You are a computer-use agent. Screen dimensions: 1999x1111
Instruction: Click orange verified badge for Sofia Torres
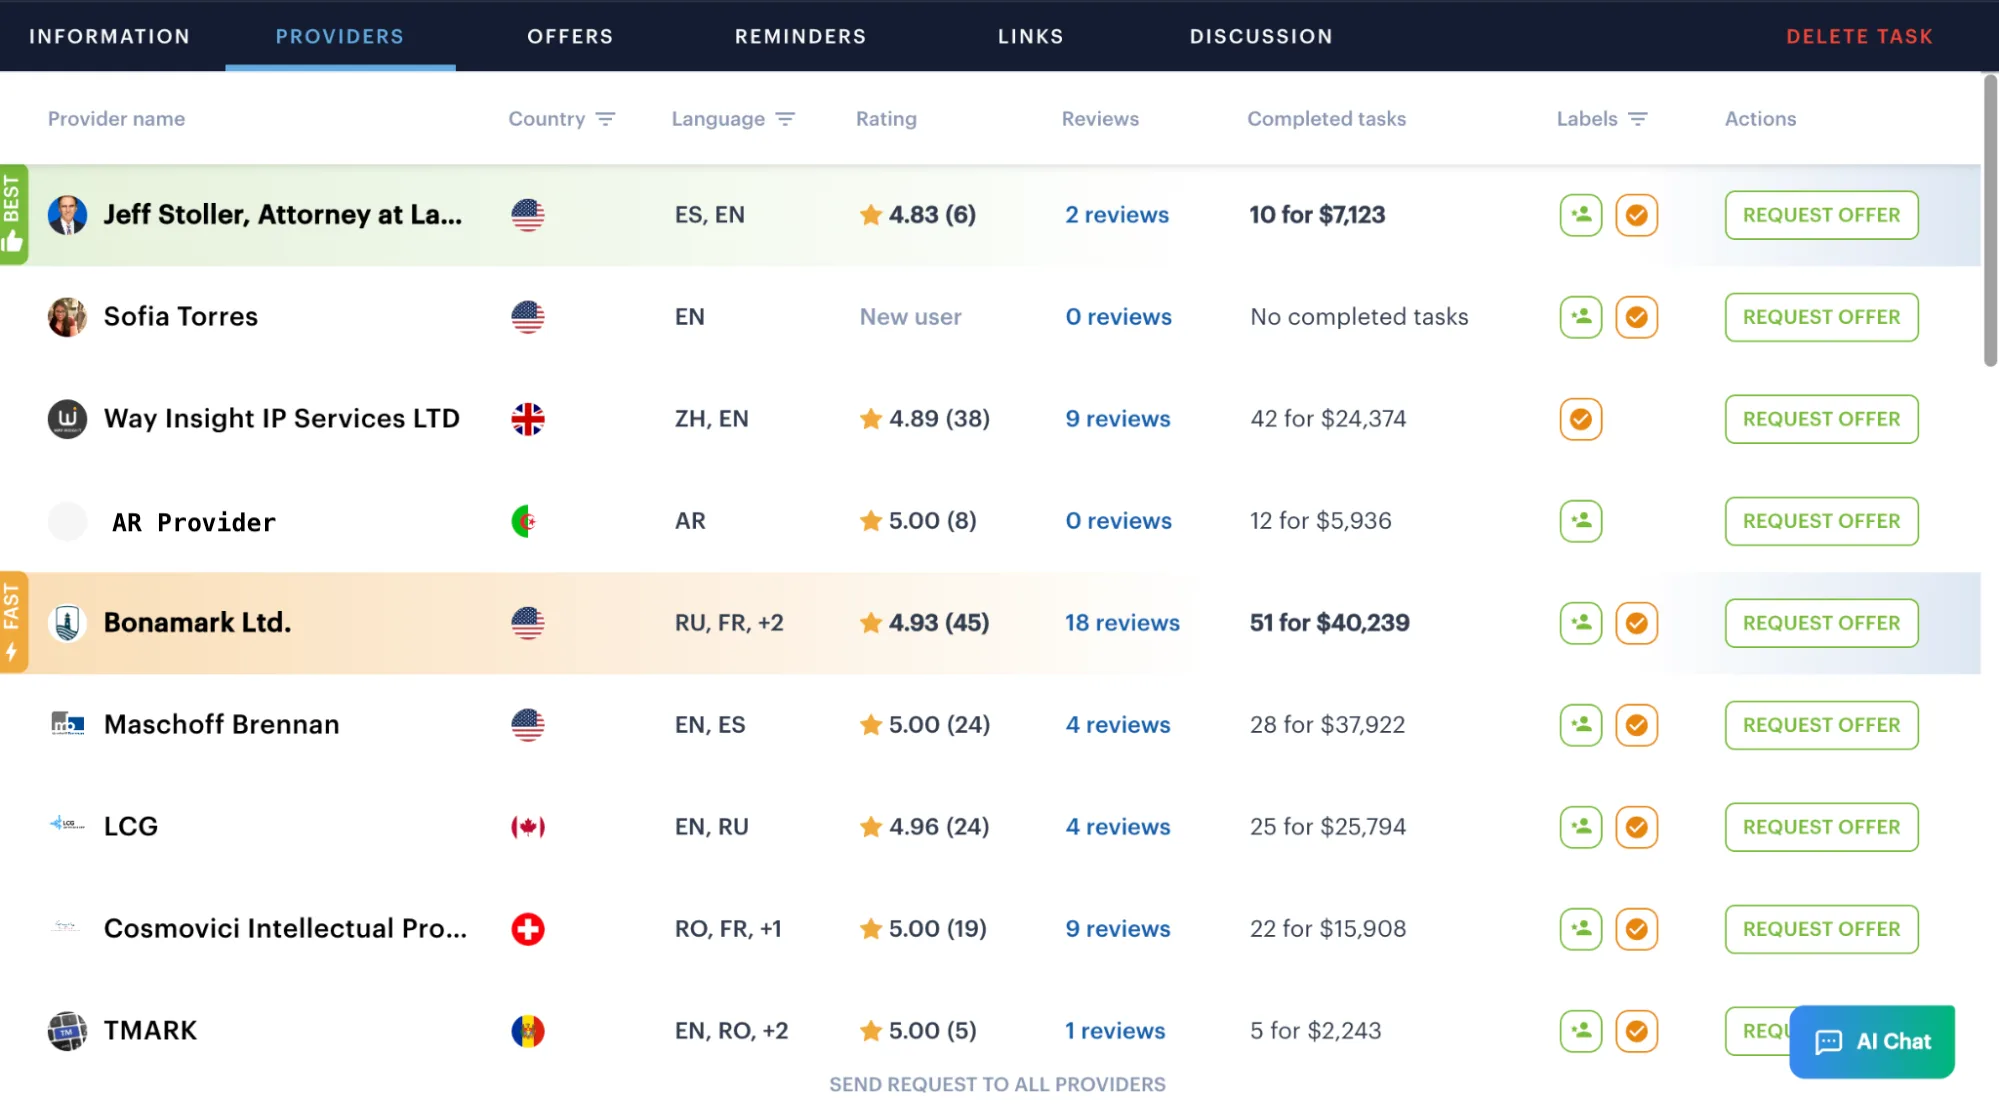click(x=1636, y=317)
